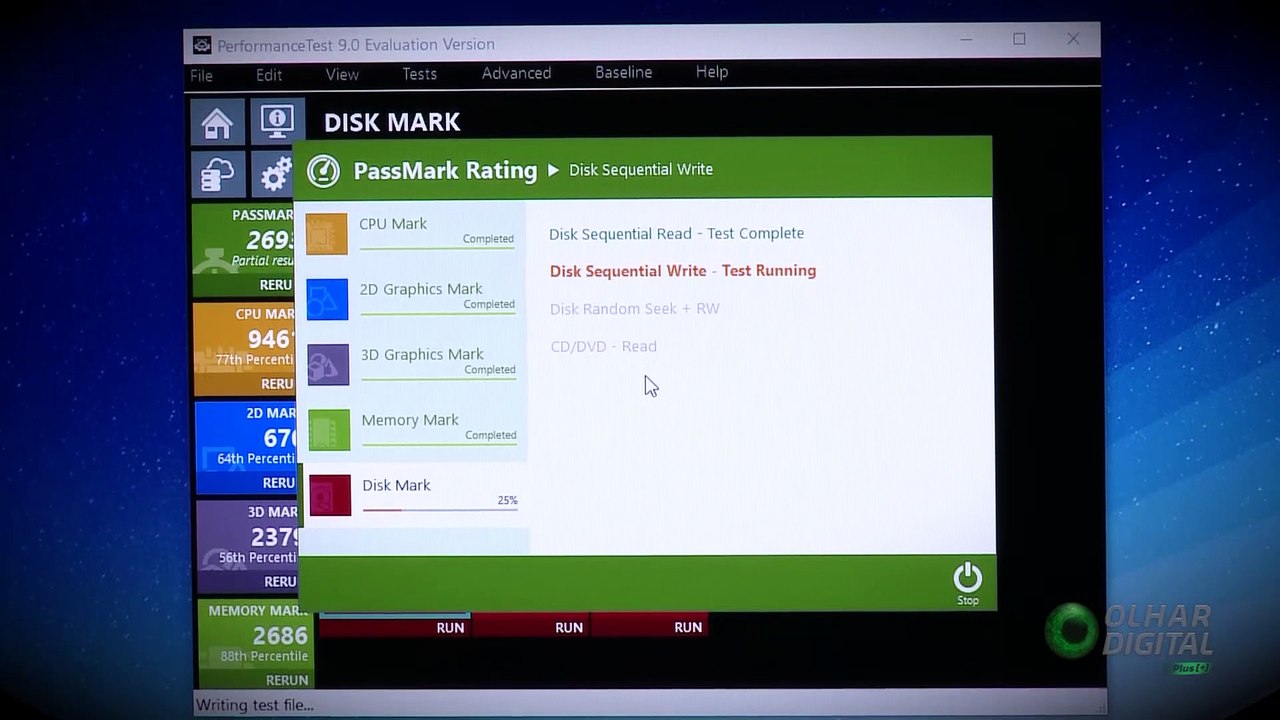Click the '25%' Disk Mark progress value
The image size is (1280, 720).
click(507, 500)
